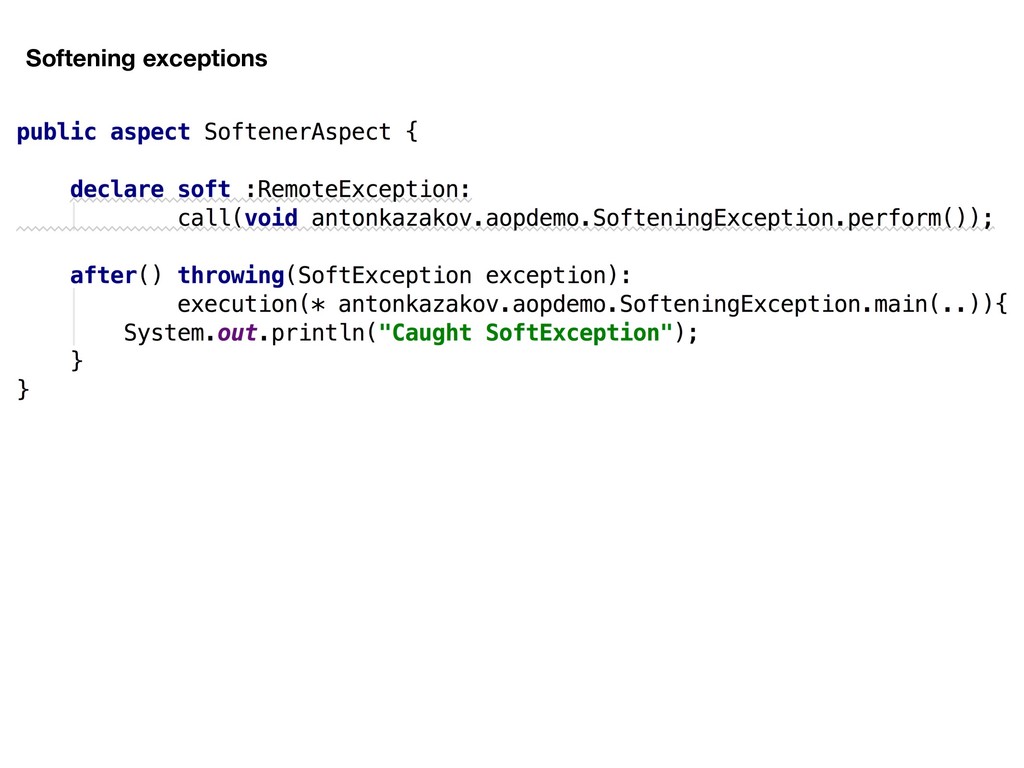Click the 'throwing' keyword
1024x768 pixels.
pos(231,276)
